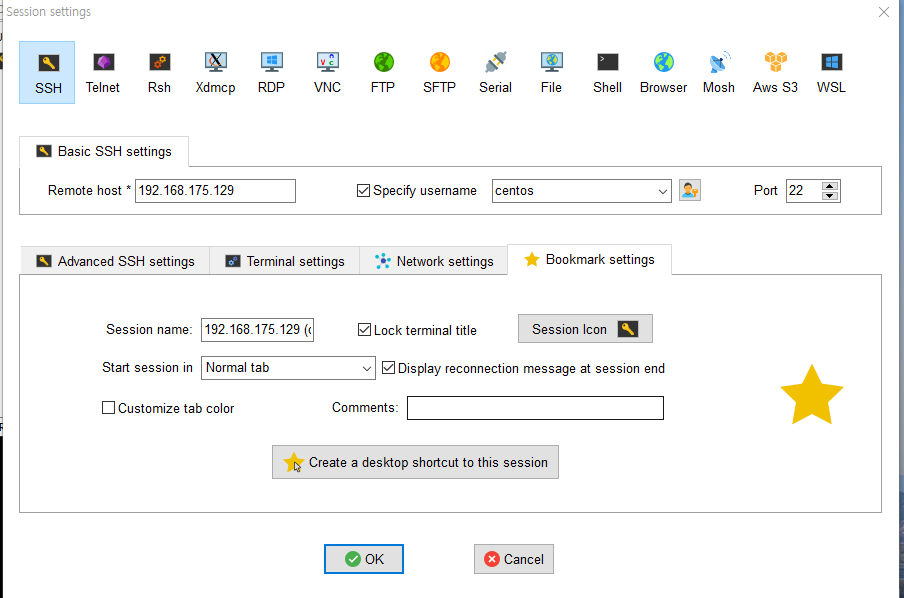Open the credentials manager user icon
The image size is (904, 598).
[690, 190]
